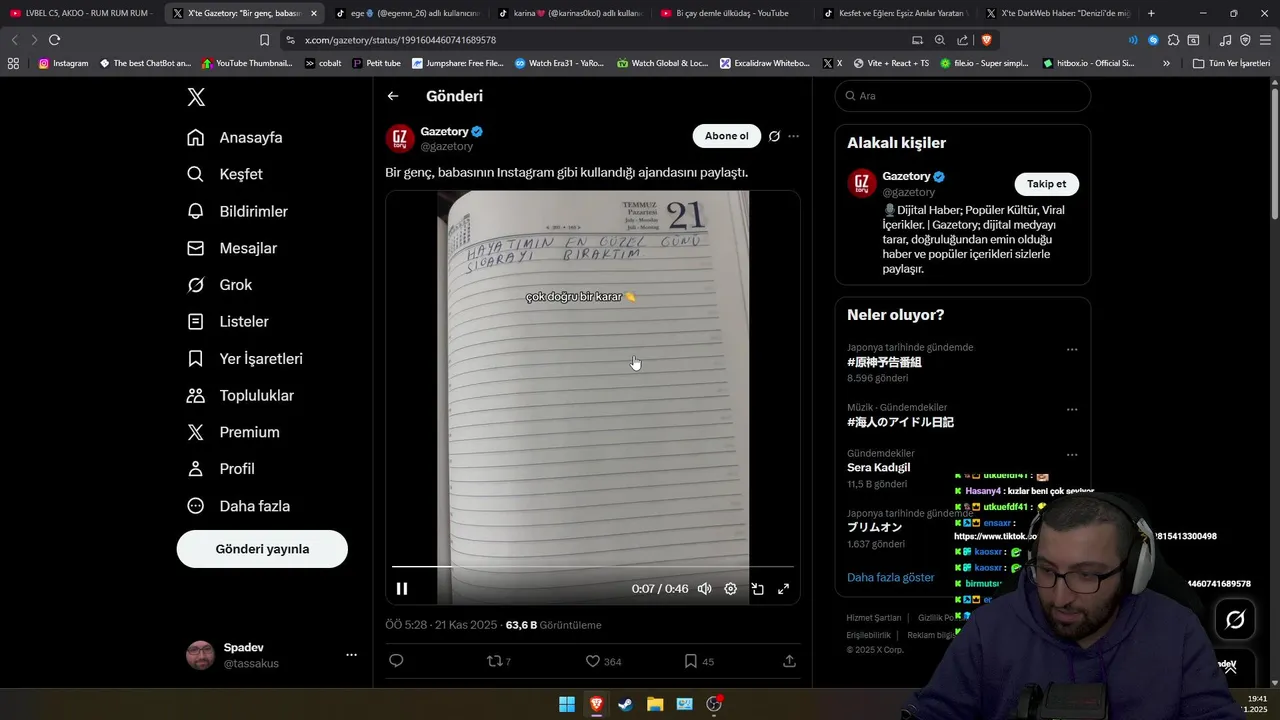Screen dimensions: 1280x720
Task: Bookmark the post with 45 bookmarks
Action: 699,661
